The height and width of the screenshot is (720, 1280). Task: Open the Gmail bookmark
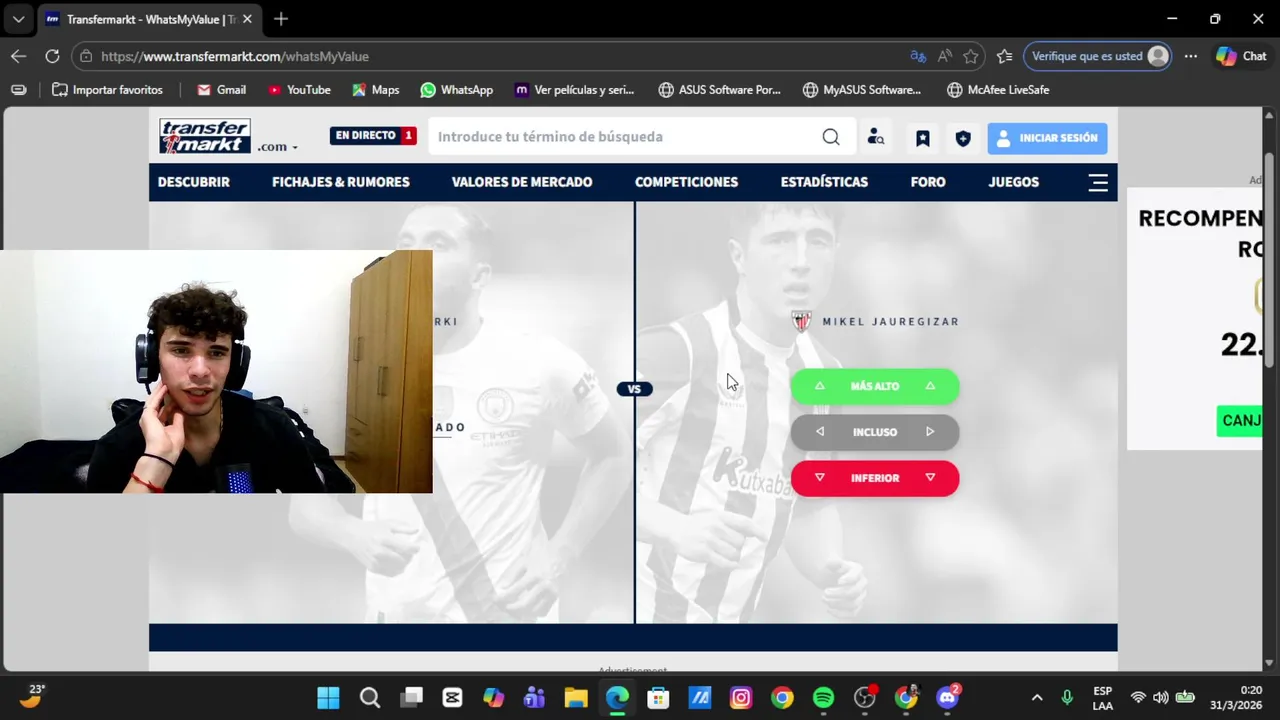pos(221,90)
